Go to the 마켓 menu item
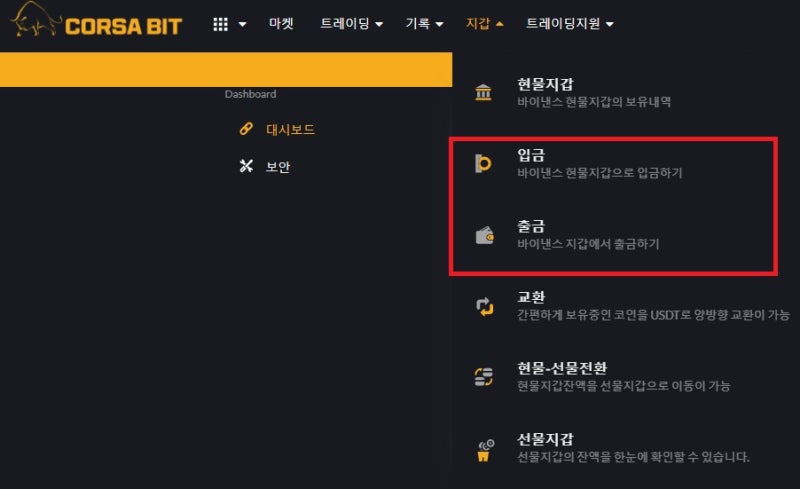This screenshot has height=489, width=800. (281, 23)
